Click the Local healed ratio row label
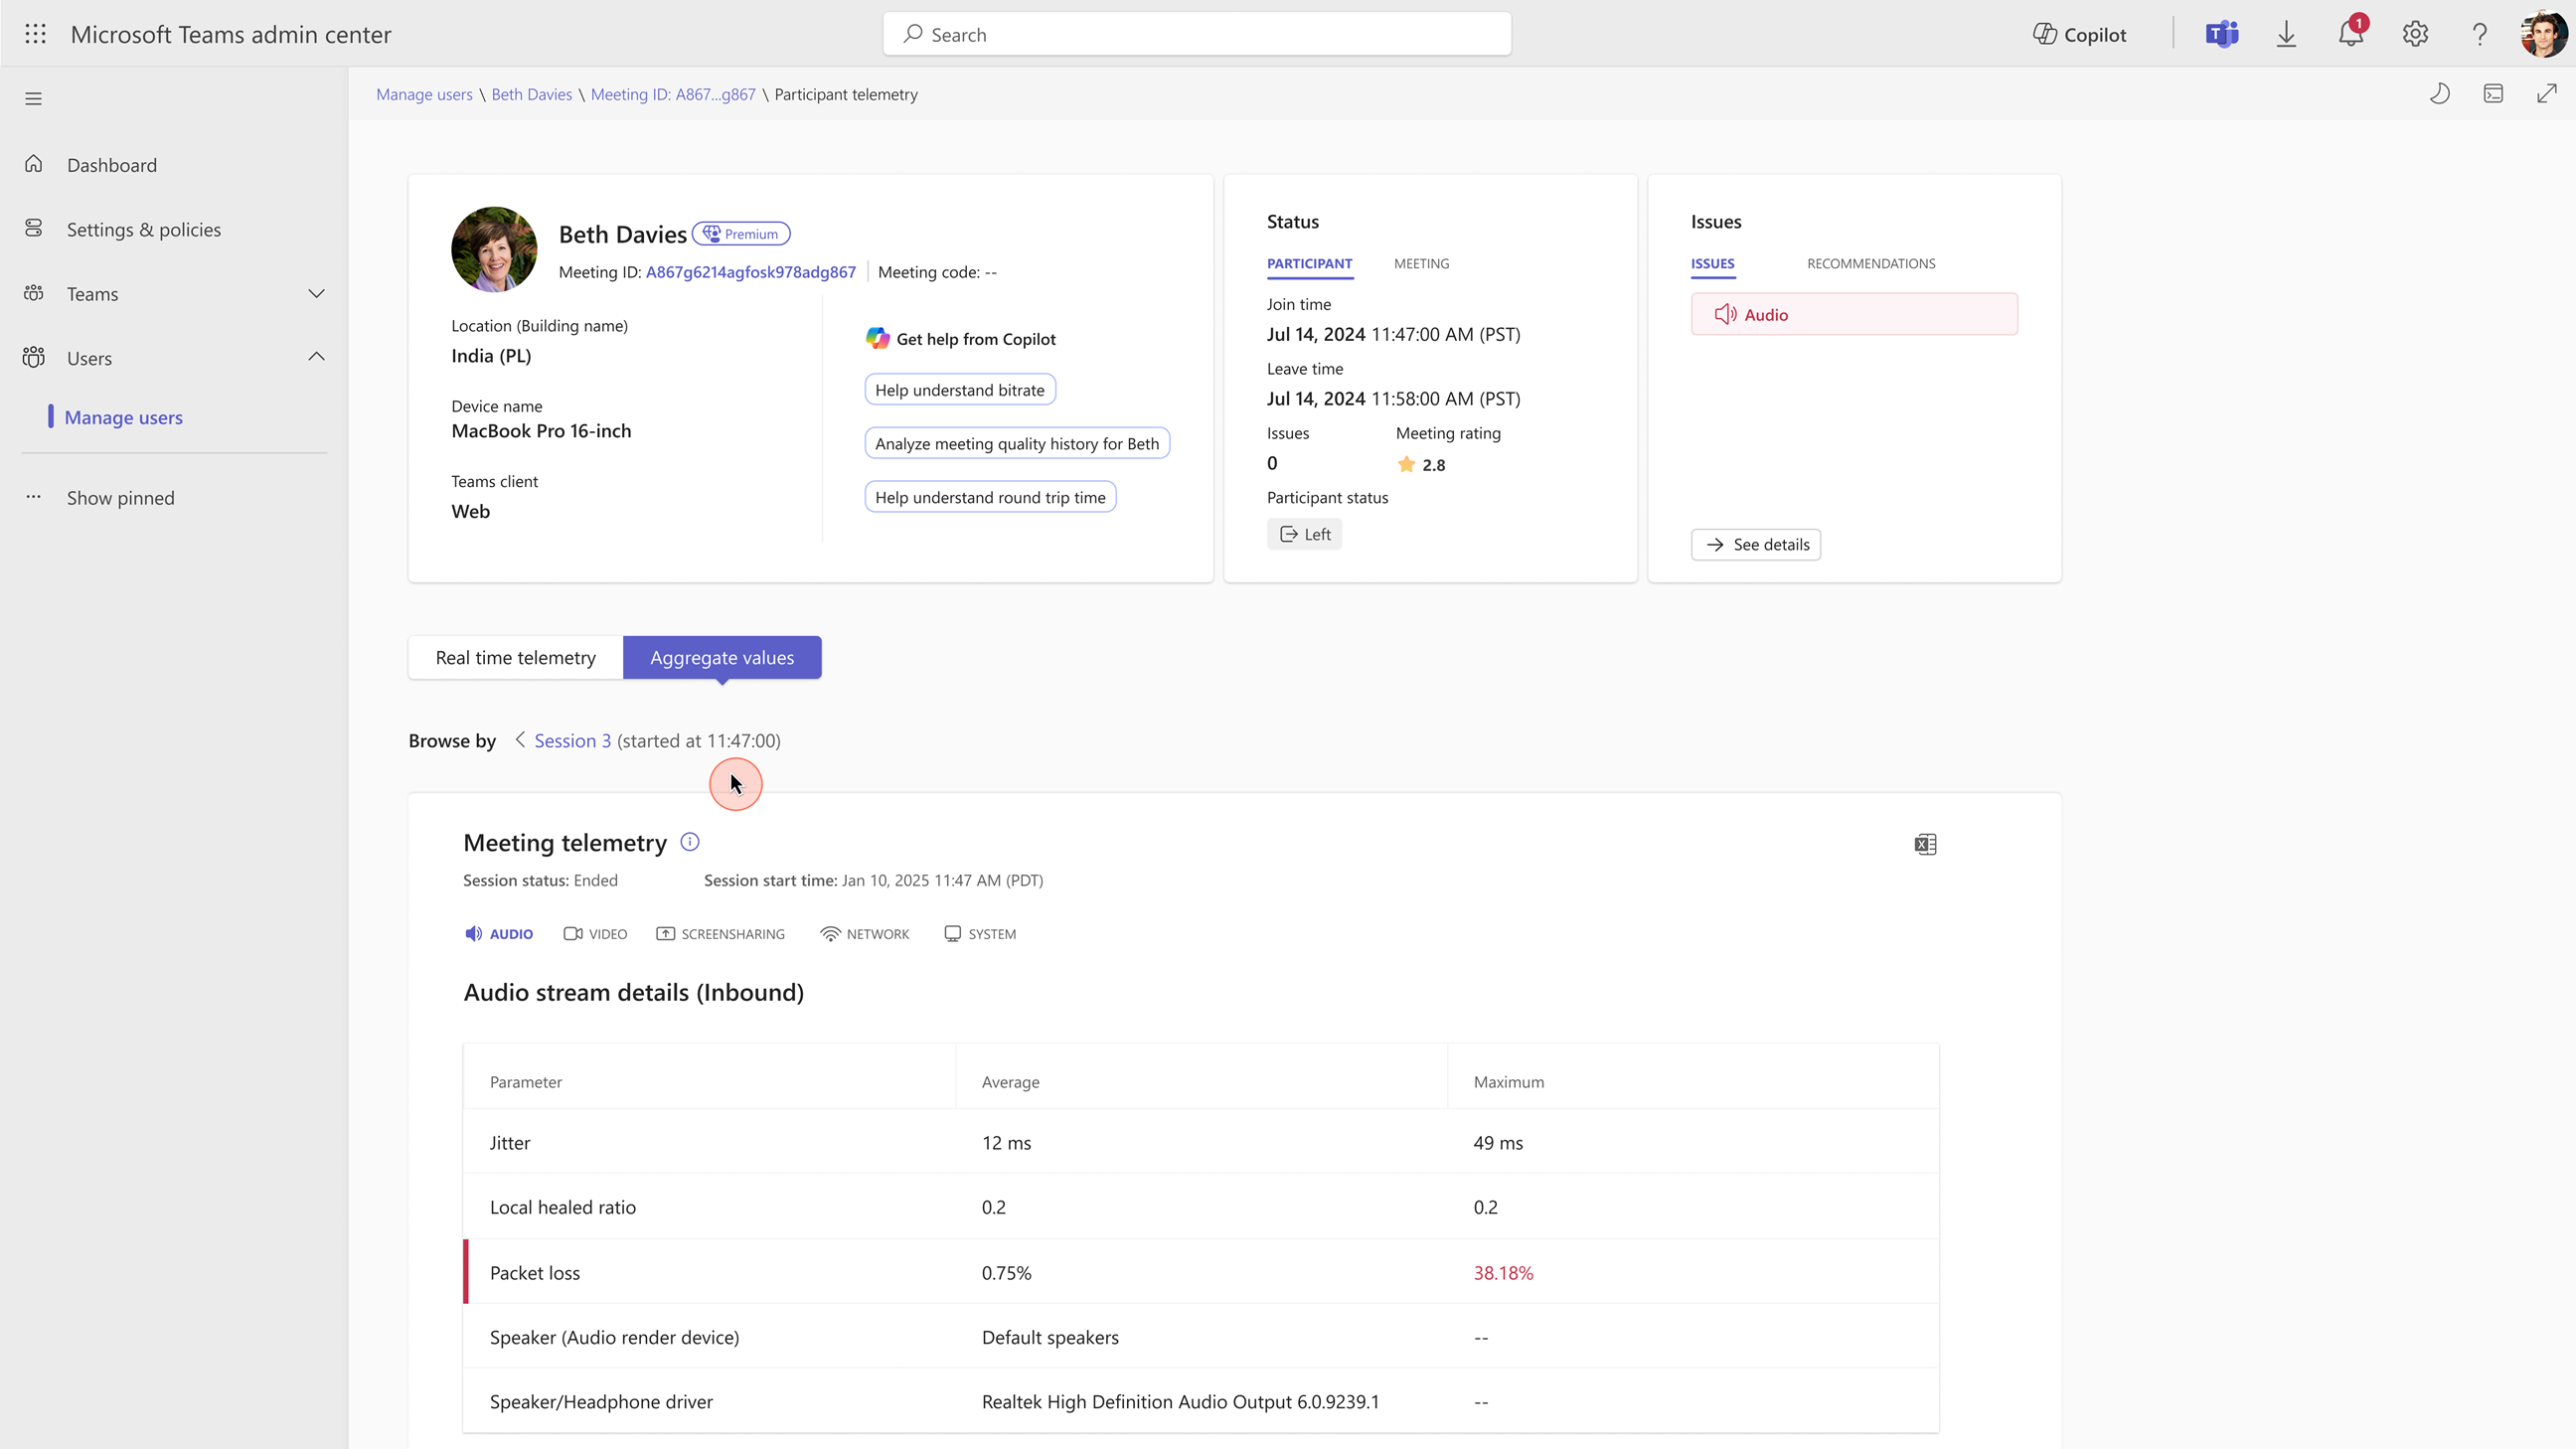Image resolution: width=2576 pixels, height=1449 pixels. tap(563, 1207)
